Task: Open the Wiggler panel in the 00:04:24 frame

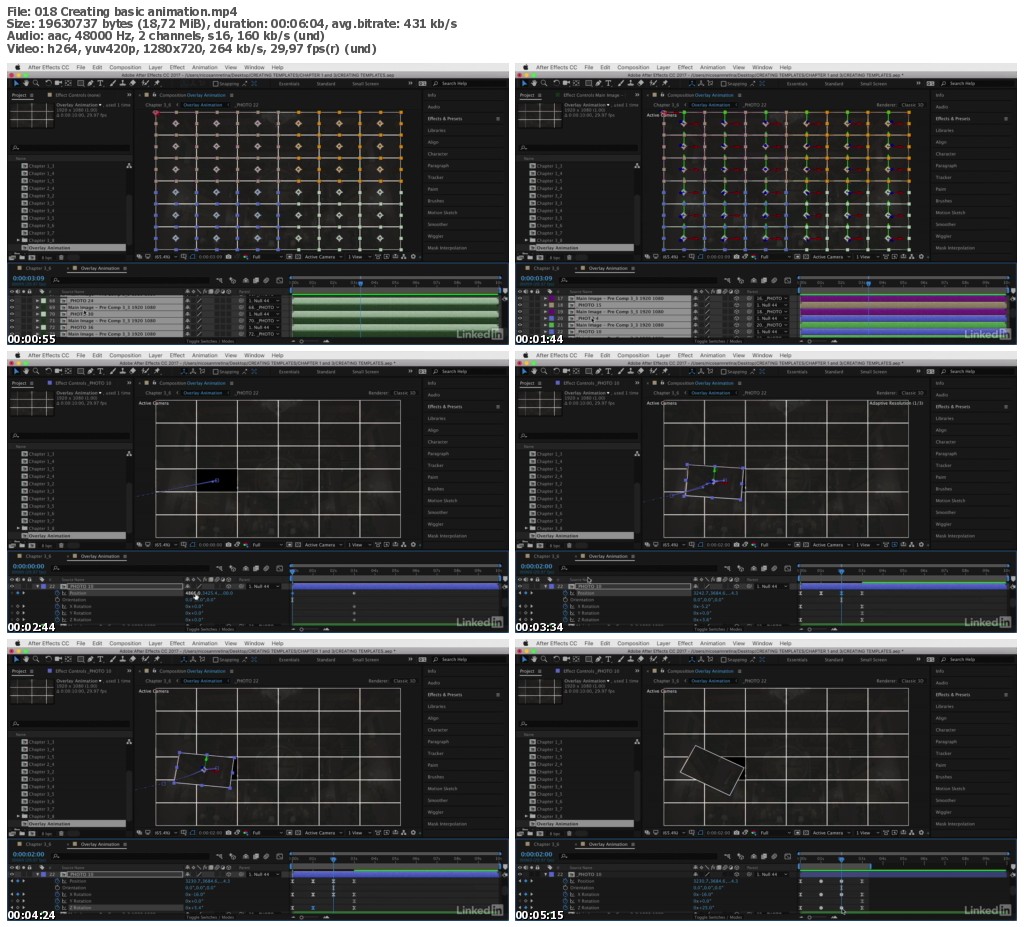Action: (436, 813)
